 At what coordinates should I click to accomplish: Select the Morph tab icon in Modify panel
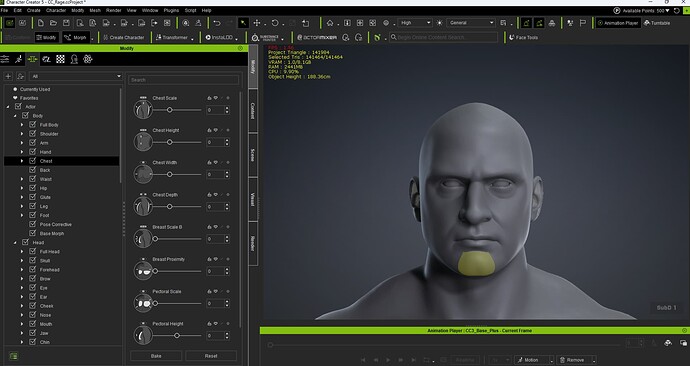pyautogui.click(x=32, y=59)
